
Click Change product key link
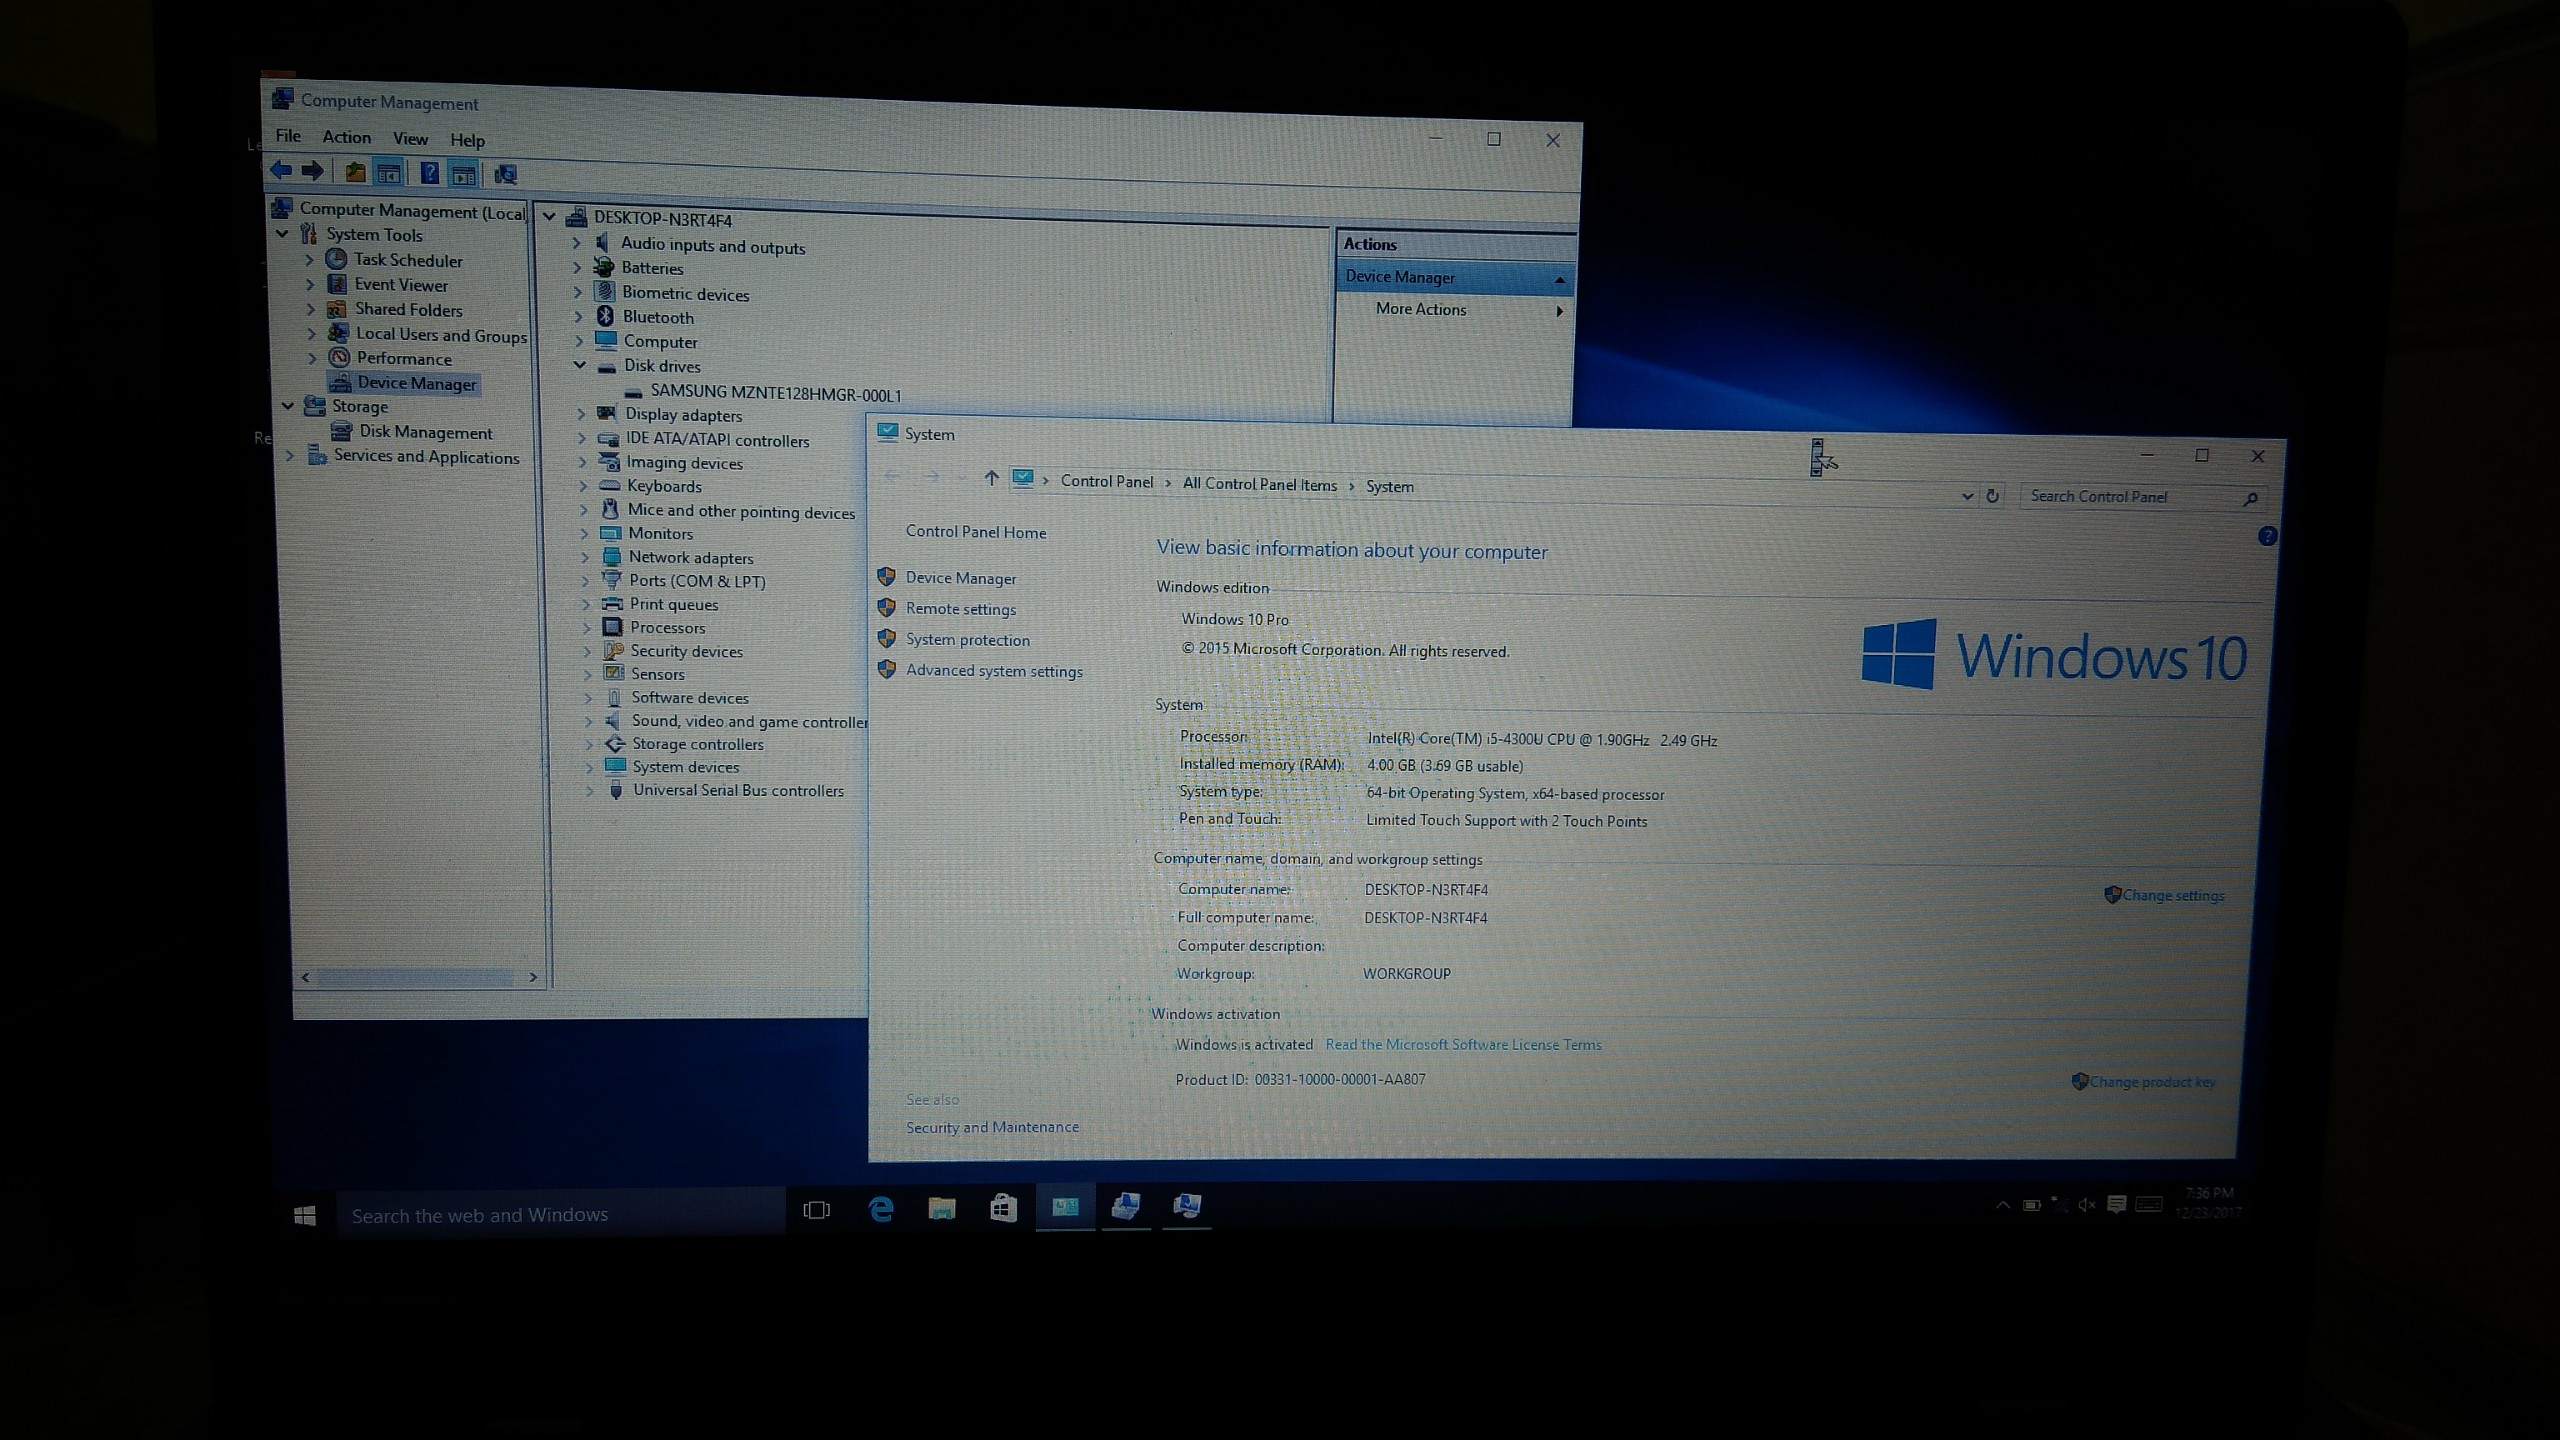click(2152, 1082)
